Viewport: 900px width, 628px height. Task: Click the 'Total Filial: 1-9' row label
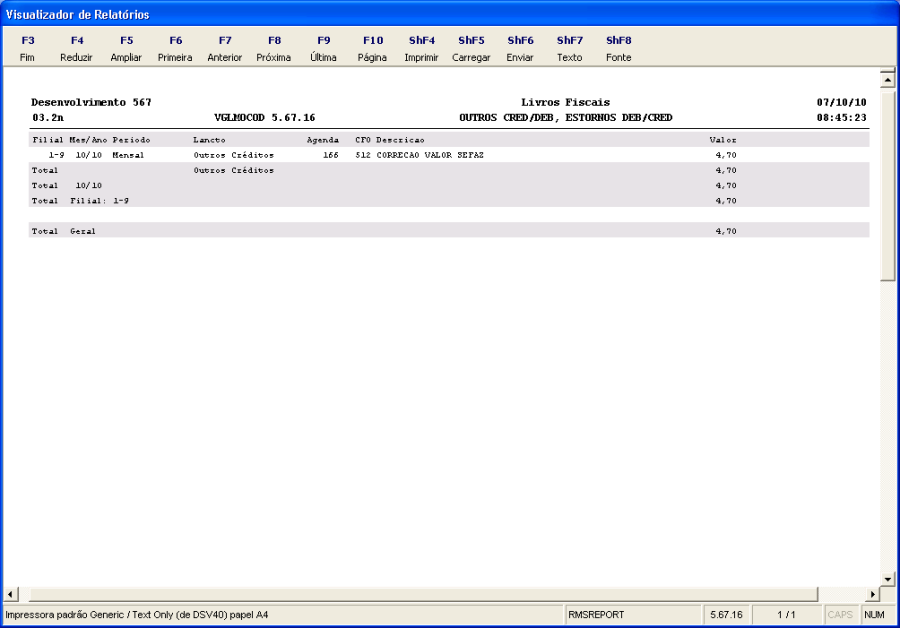click(80, 201)
